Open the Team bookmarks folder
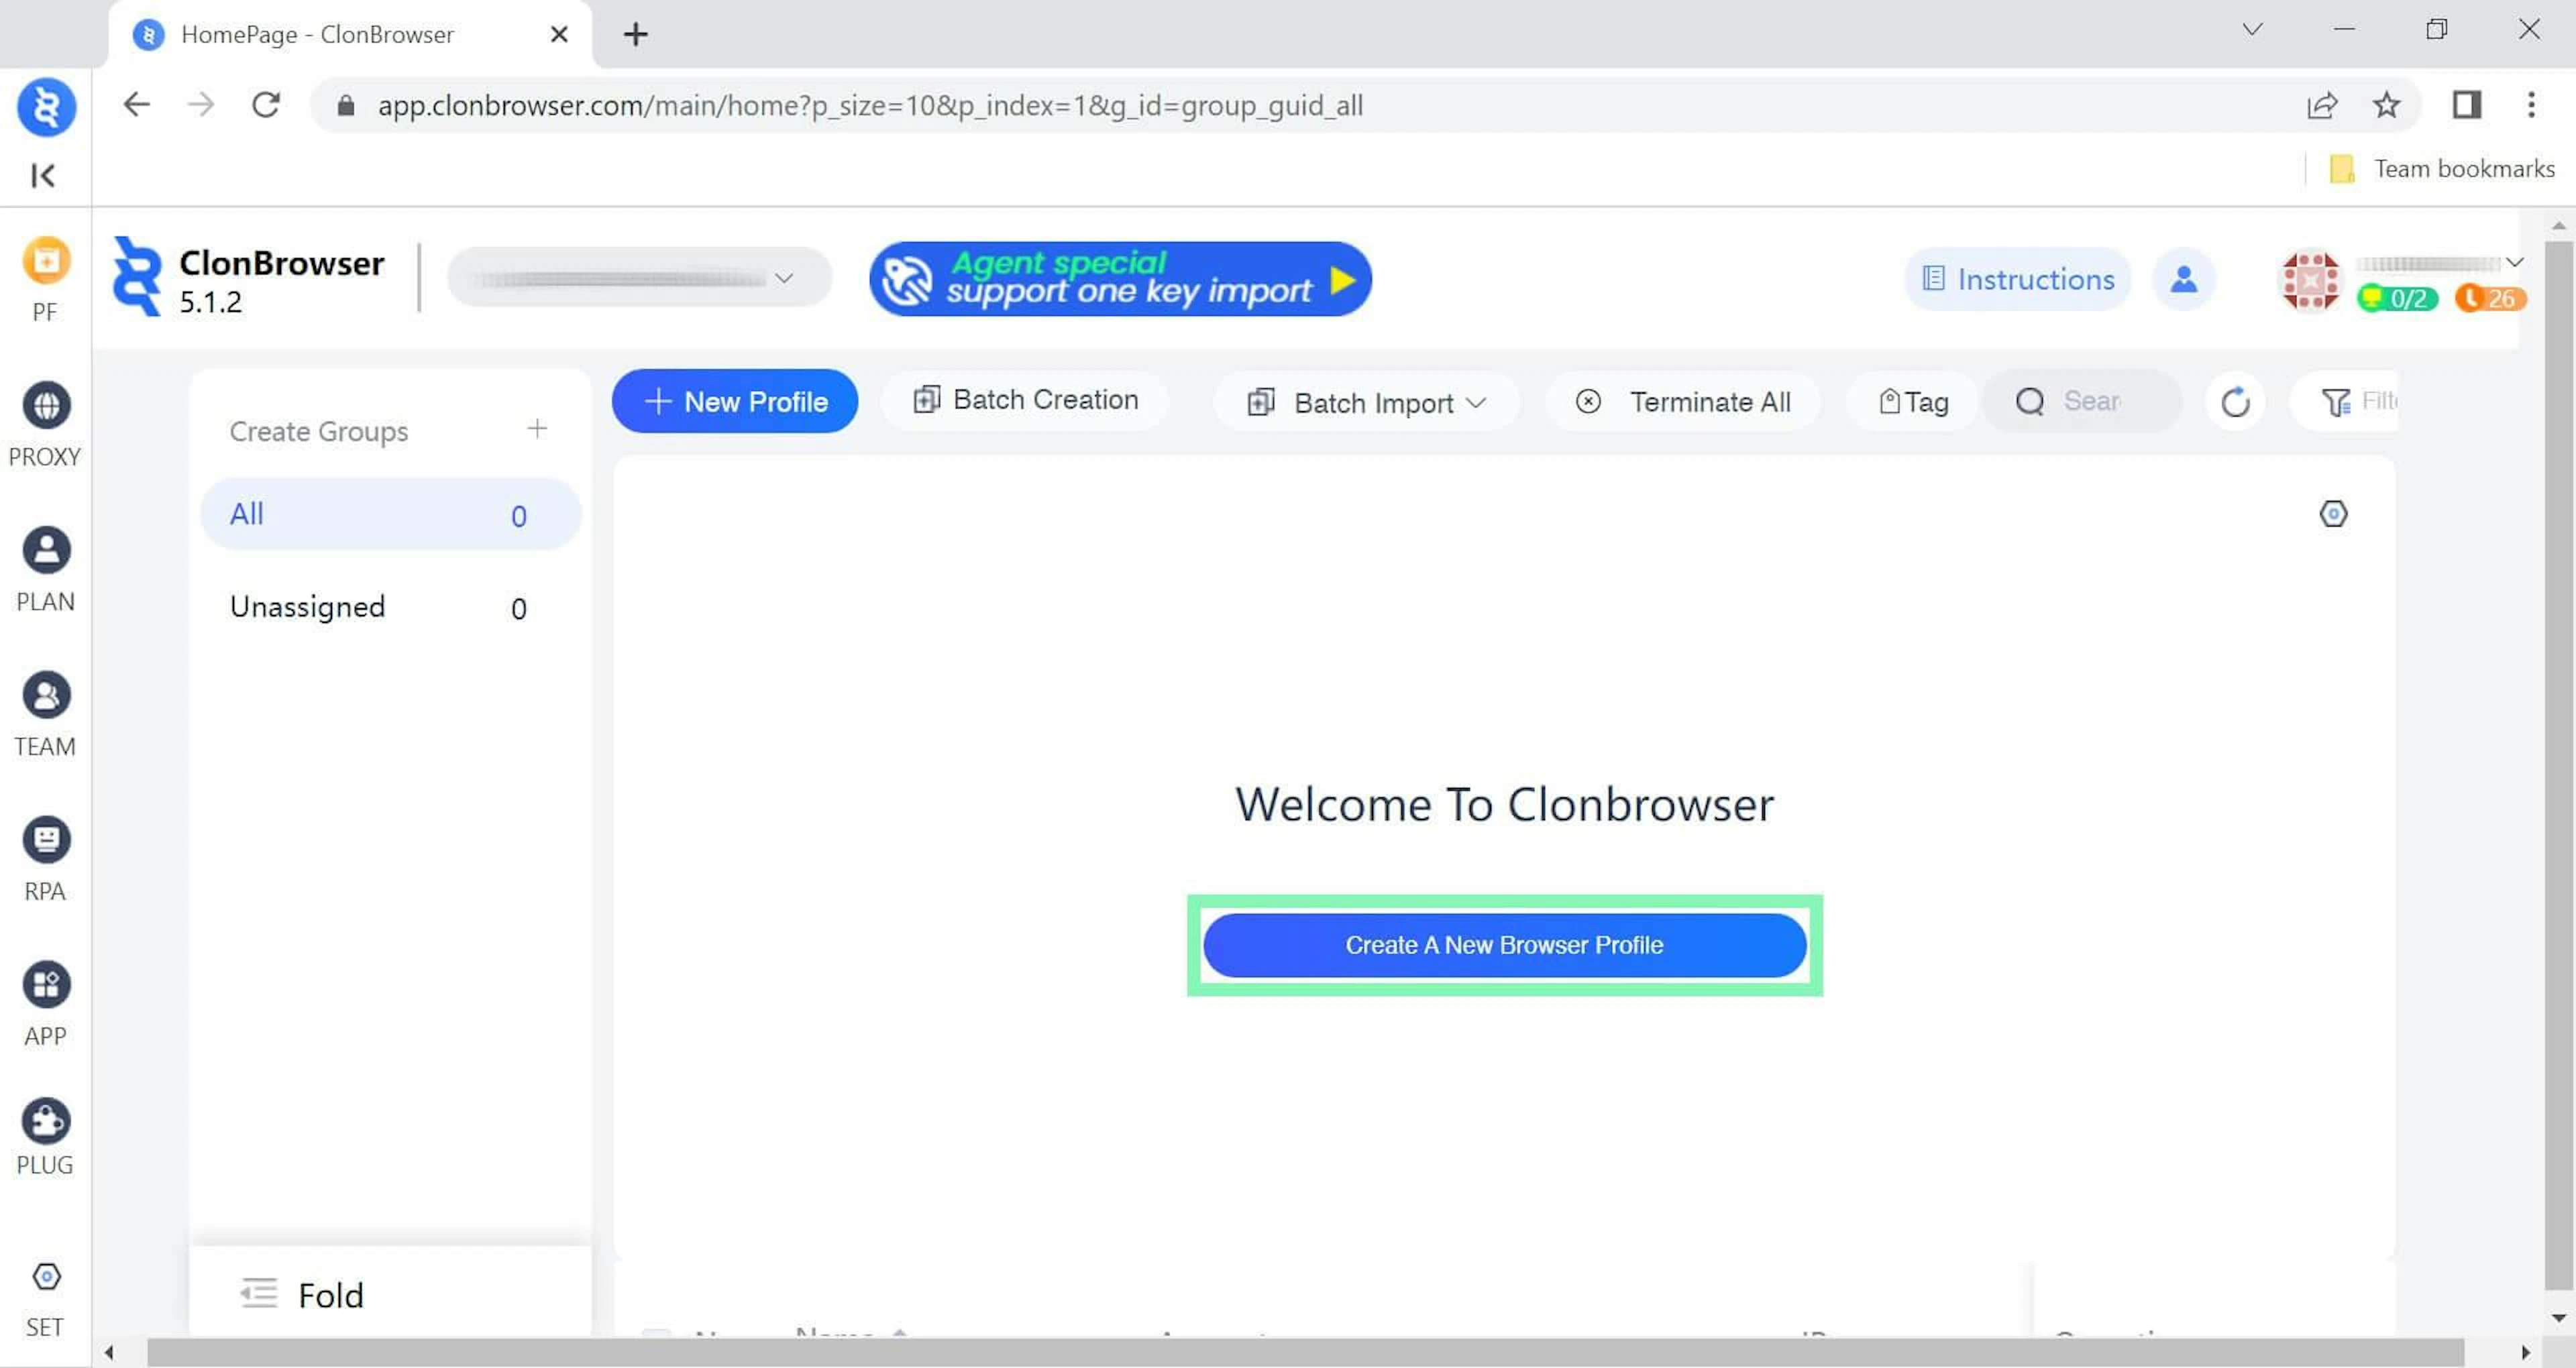 [2442, 169]
